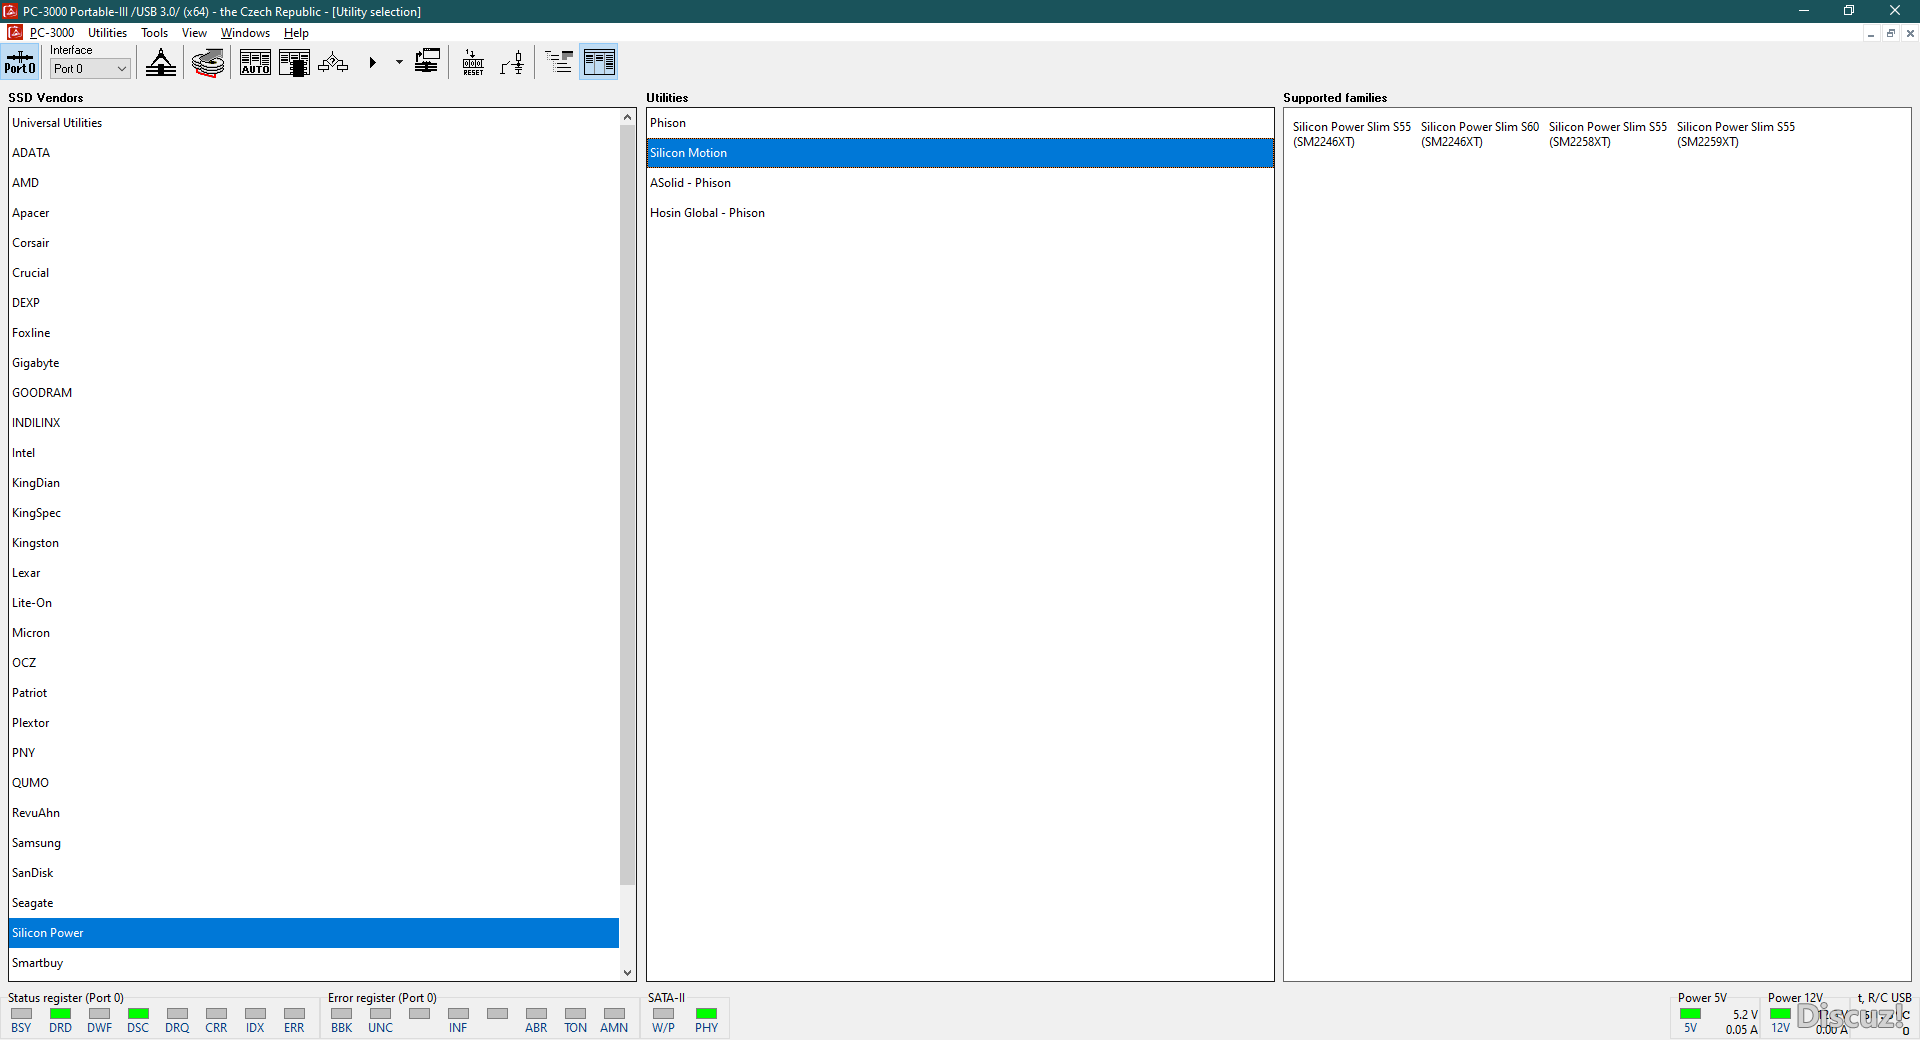Select Intel vendor
Image resolution: width=1920 pixels, height=1040 pixels.
pos(314,453)
